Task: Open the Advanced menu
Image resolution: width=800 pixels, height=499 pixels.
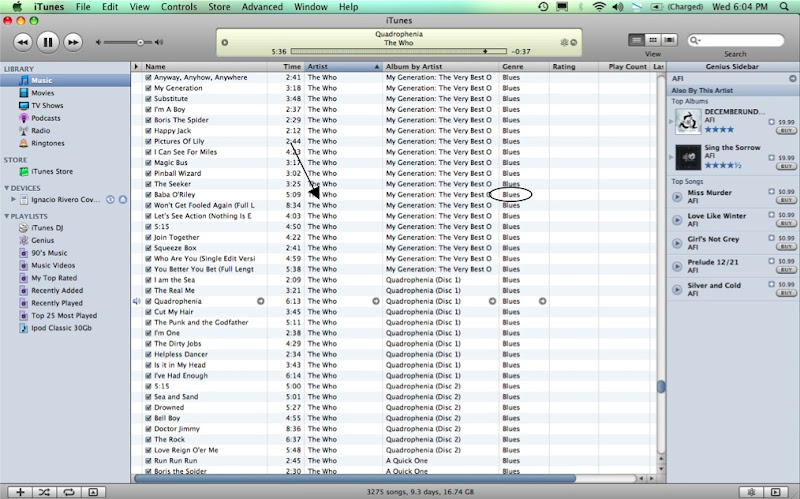Action: tap(262, 7)
